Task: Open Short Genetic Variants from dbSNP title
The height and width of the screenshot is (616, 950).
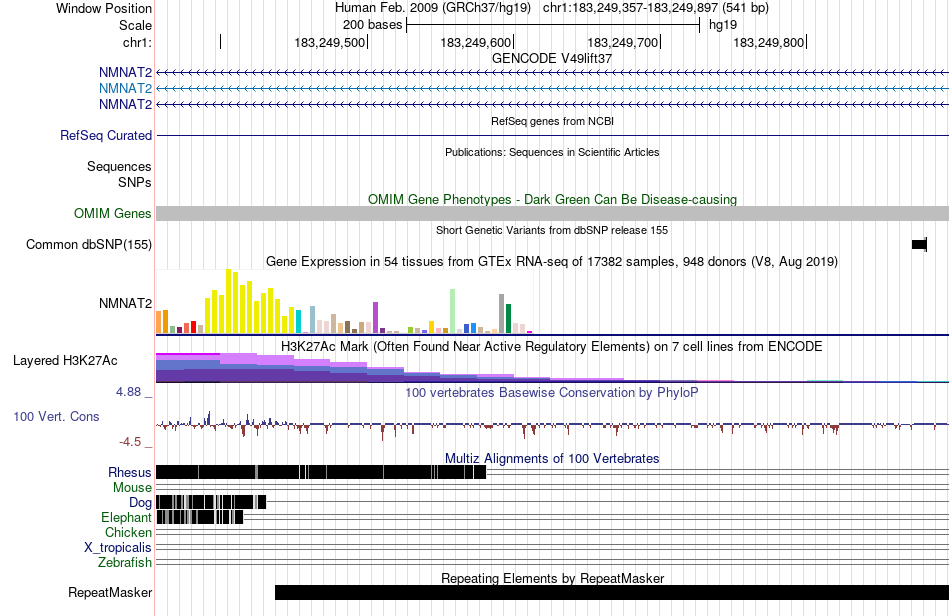Action: click(x=552, y=230)
